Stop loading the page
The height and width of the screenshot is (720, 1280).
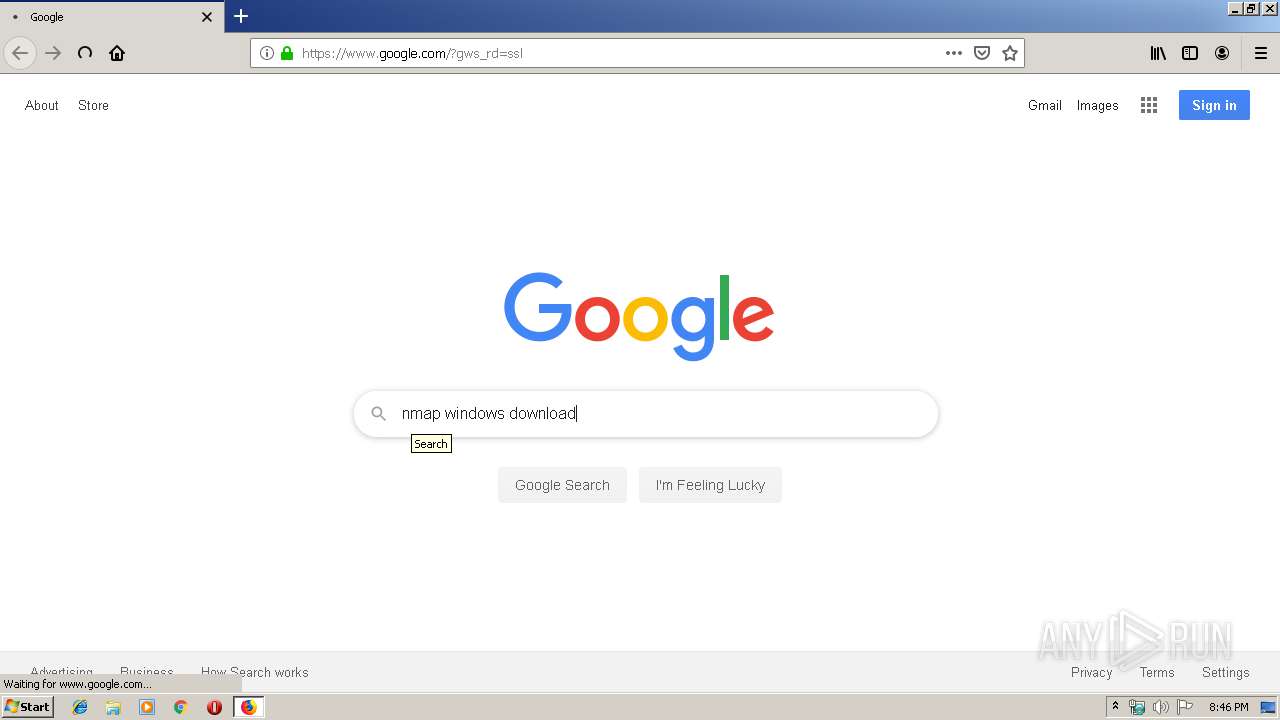[85, 53]
